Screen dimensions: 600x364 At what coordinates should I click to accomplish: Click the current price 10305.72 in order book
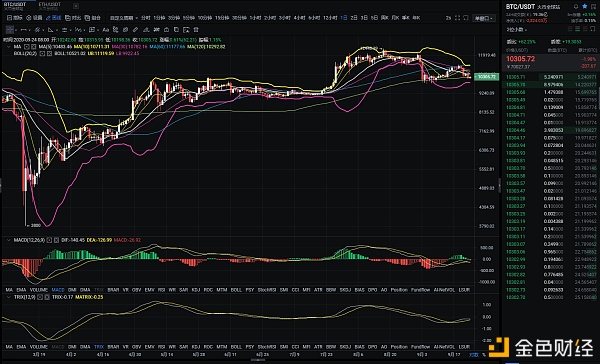coord(520,59)
